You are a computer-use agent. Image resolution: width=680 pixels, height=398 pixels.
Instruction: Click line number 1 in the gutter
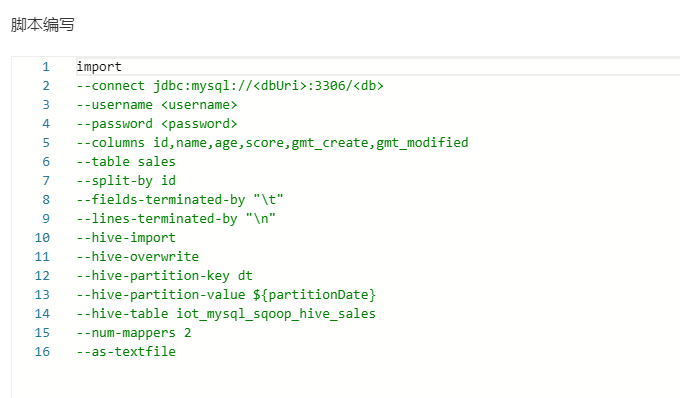46,67
